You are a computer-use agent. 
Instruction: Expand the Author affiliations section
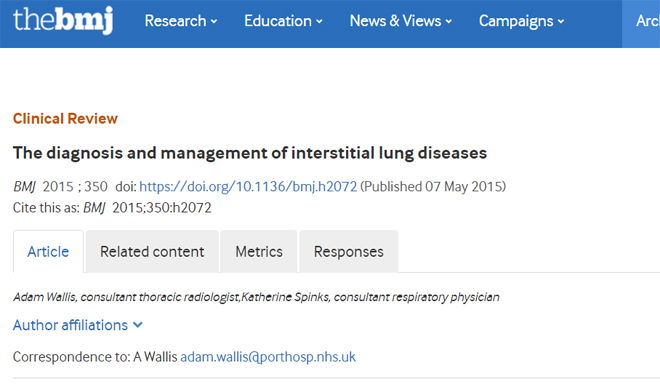[78, 325]
